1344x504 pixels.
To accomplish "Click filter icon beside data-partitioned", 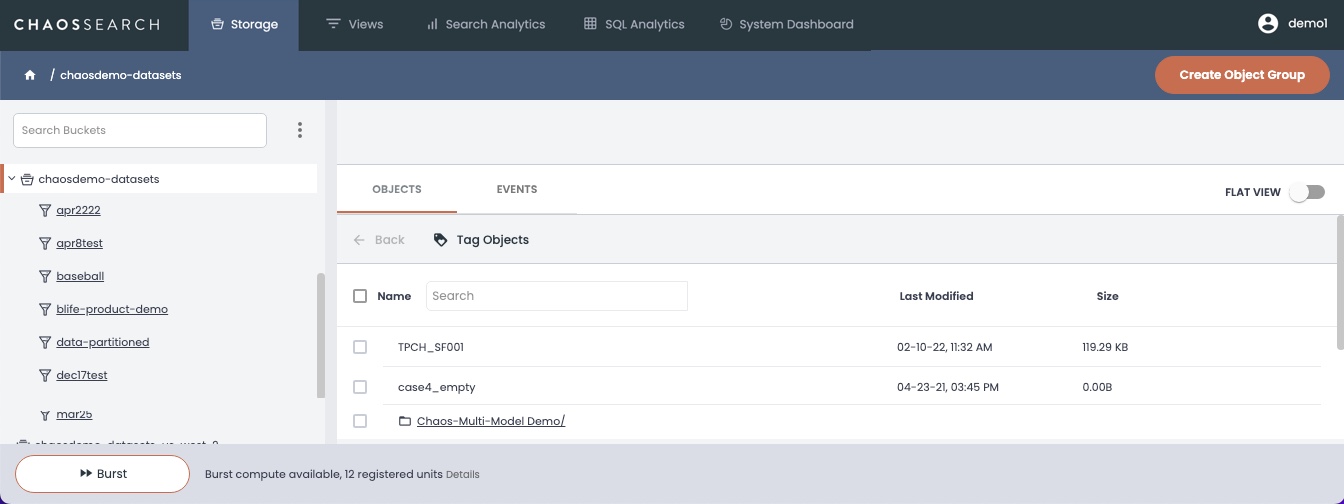I will [45, 342].
